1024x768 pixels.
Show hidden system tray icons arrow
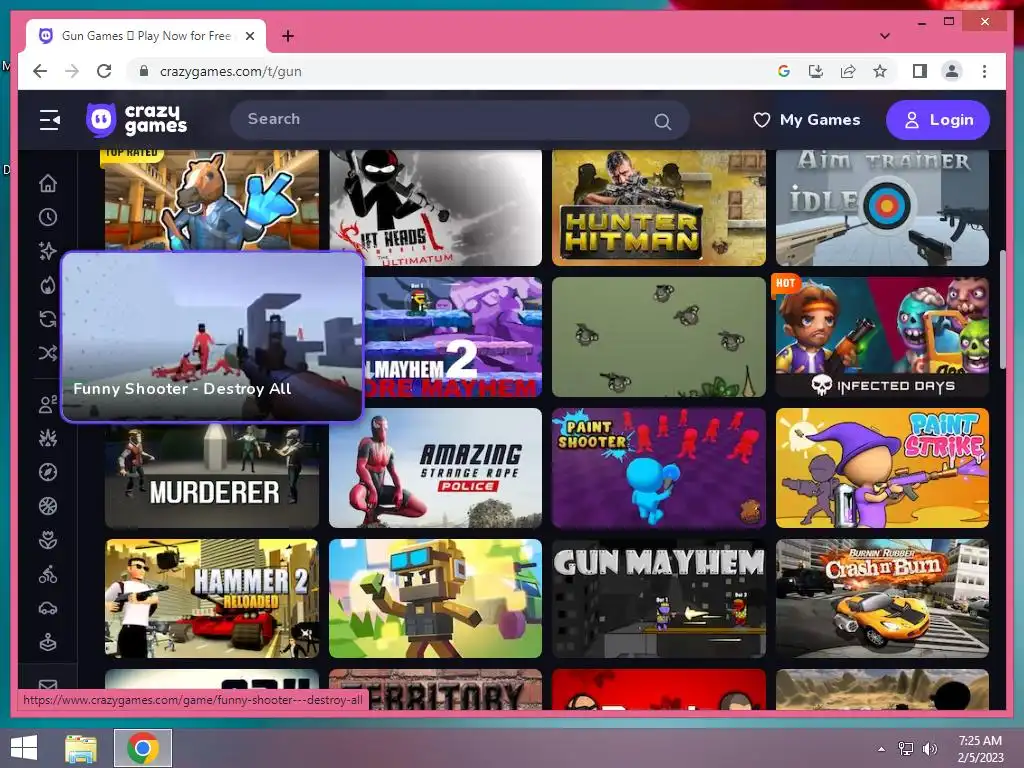pyautogui.click(x=882, y=749)
